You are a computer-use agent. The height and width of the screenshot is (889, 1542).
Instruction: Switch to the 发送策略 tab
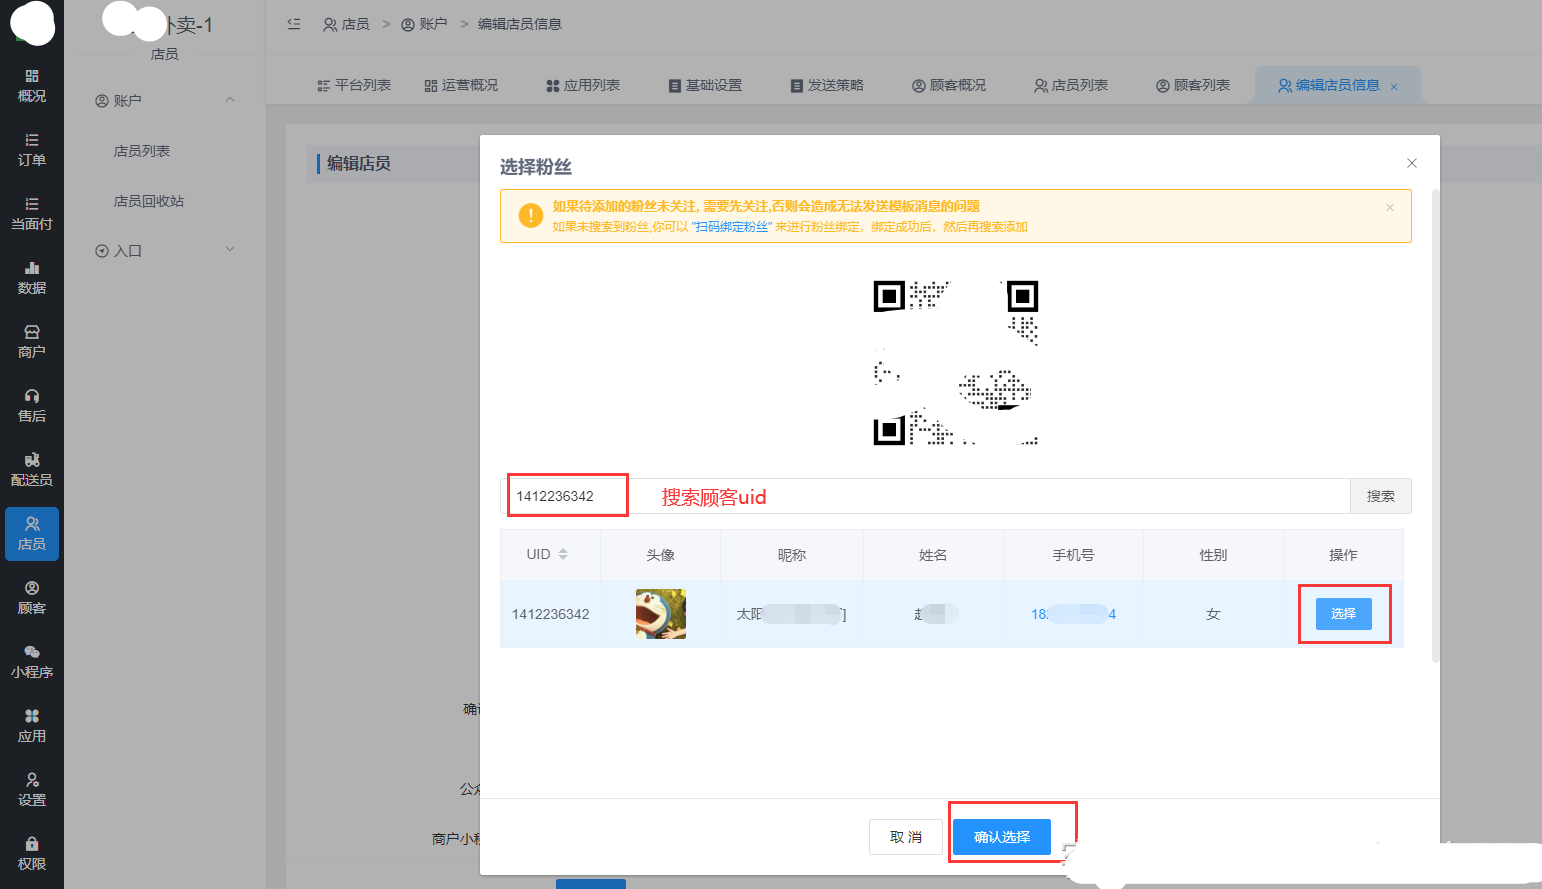click(827, 85)
